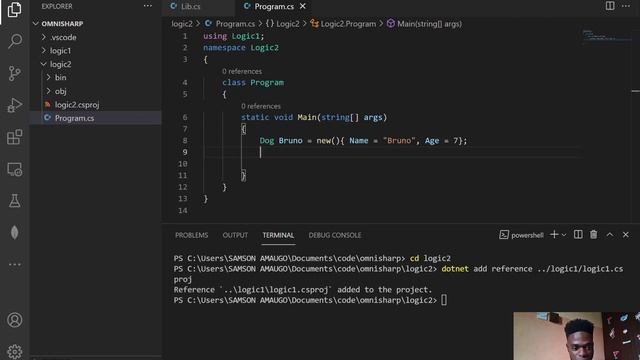Click the webcam video thumbnail

(576, 336)
